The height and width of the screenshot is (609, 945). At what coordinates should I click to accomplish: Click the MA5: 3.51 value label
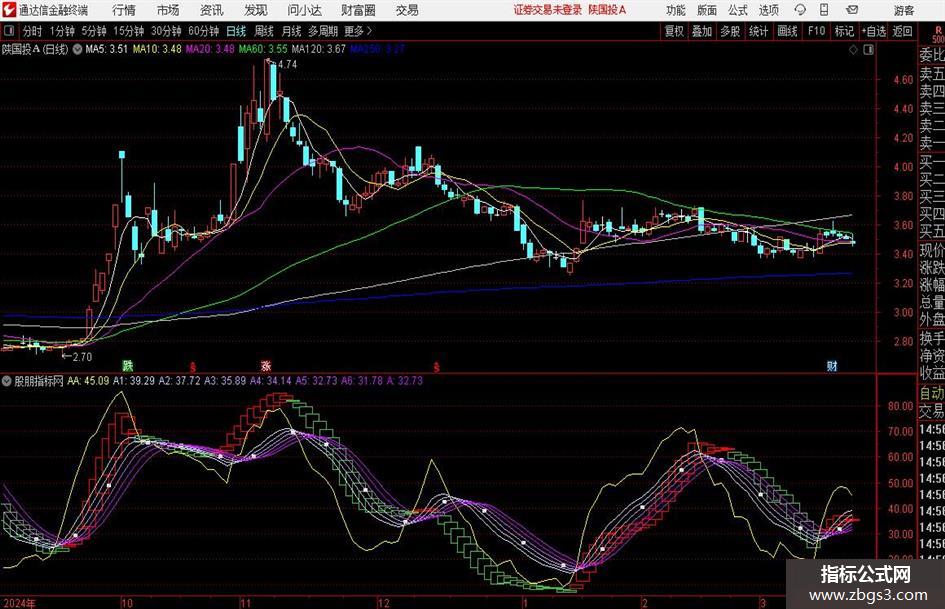pyautogui.click(x=107, y=49)
